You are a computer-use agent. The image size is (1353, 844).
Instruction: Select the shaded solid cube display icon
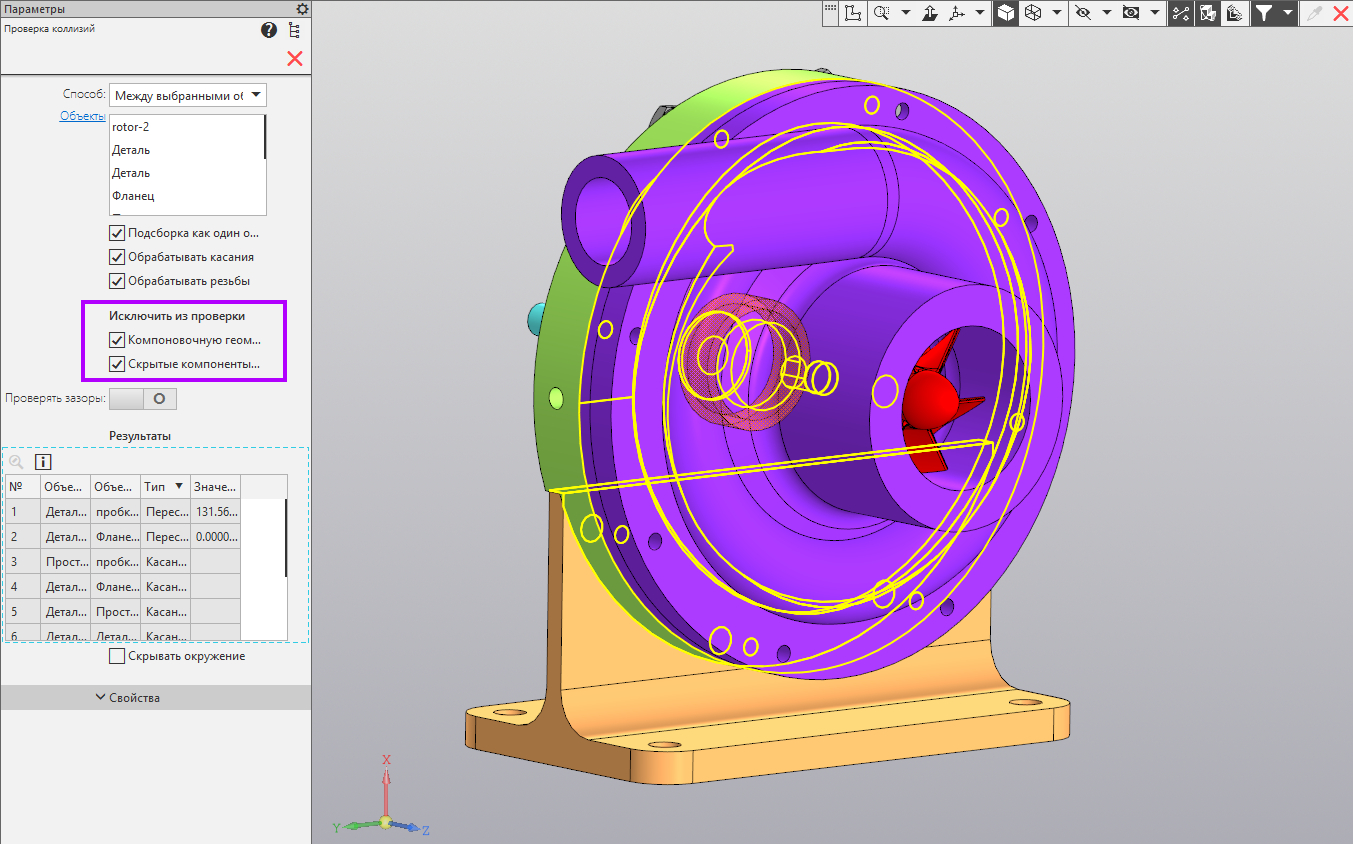[x=1006, y=13]
